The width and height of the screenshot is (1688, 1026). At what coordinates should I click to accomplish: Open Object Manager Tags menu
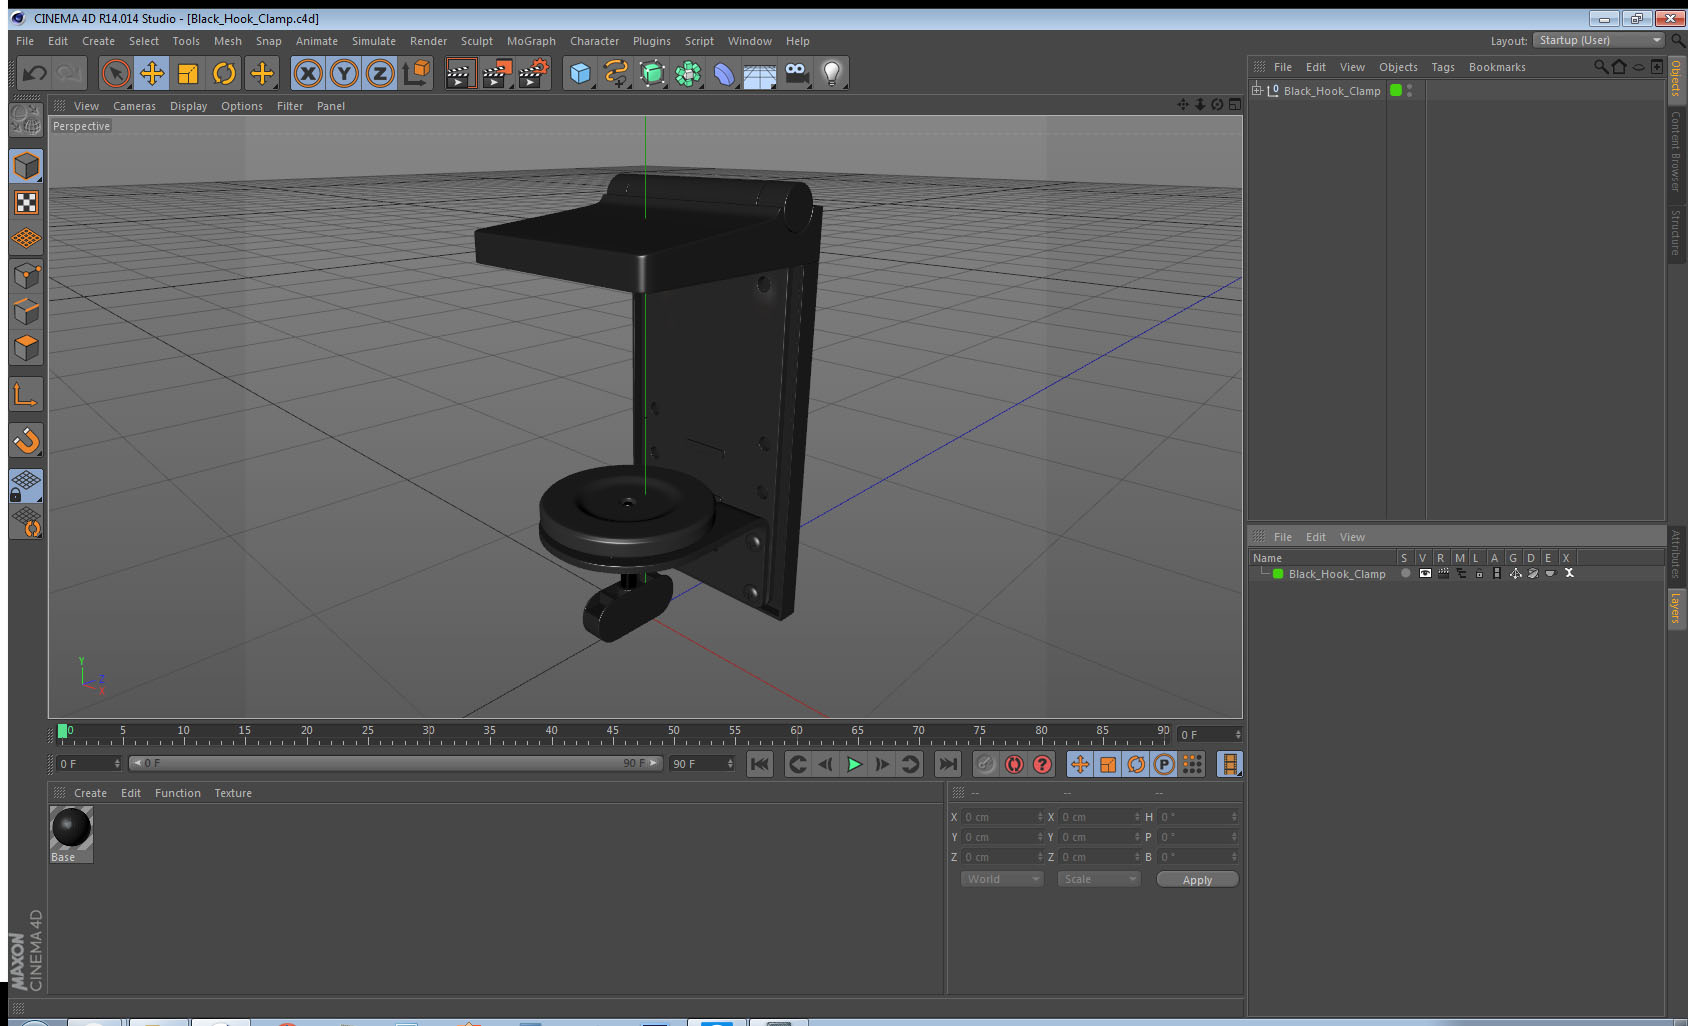[x=1442, y=67]
